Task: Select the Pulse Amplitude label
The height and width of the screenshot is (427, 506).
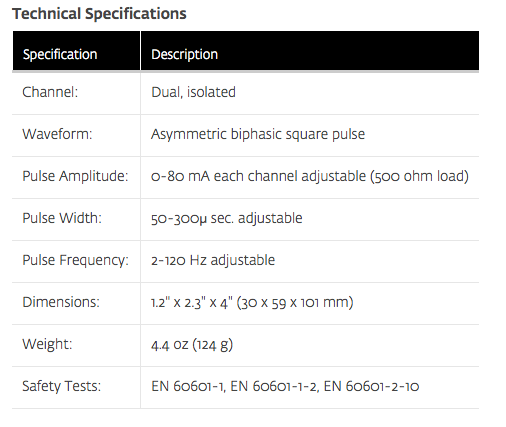Action: pyautogui.click(x=75, y=176)
